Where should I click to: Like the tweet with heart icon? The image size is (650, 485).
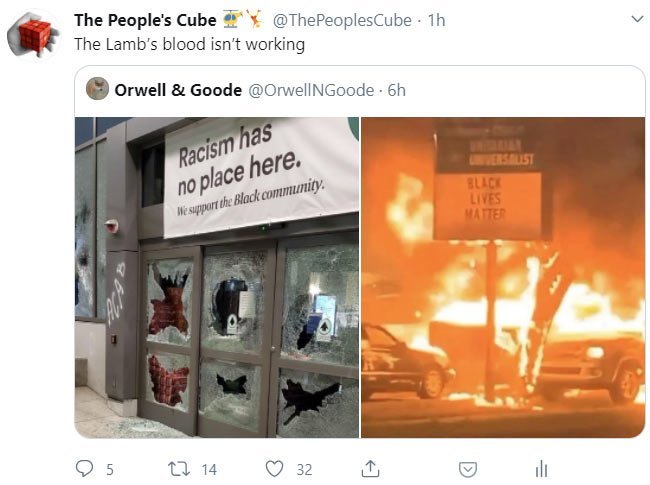point(274,469)
